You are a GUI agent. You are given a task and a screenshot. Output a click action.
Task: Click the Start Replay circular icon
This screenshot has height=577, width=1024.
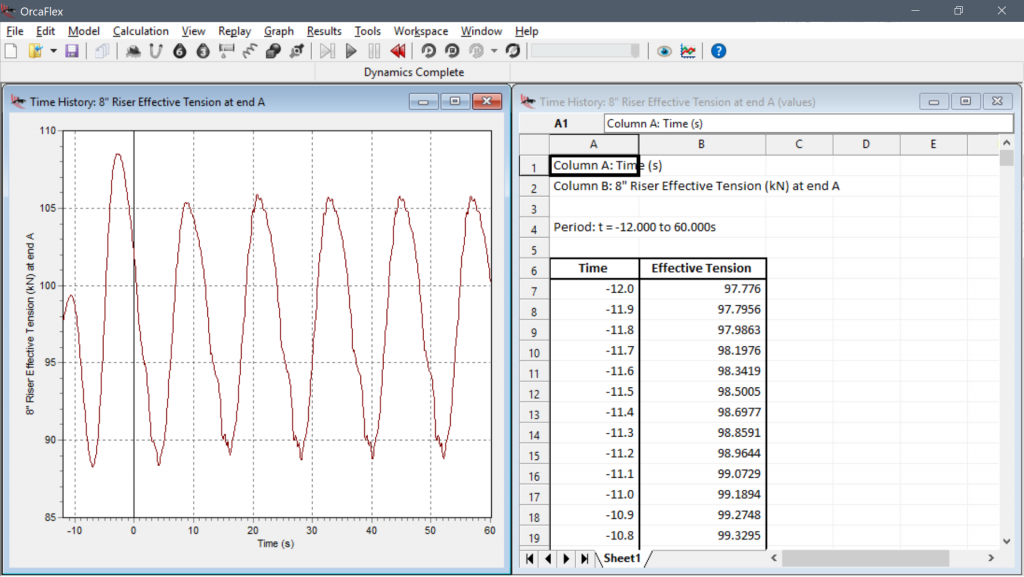click(428, 51)
